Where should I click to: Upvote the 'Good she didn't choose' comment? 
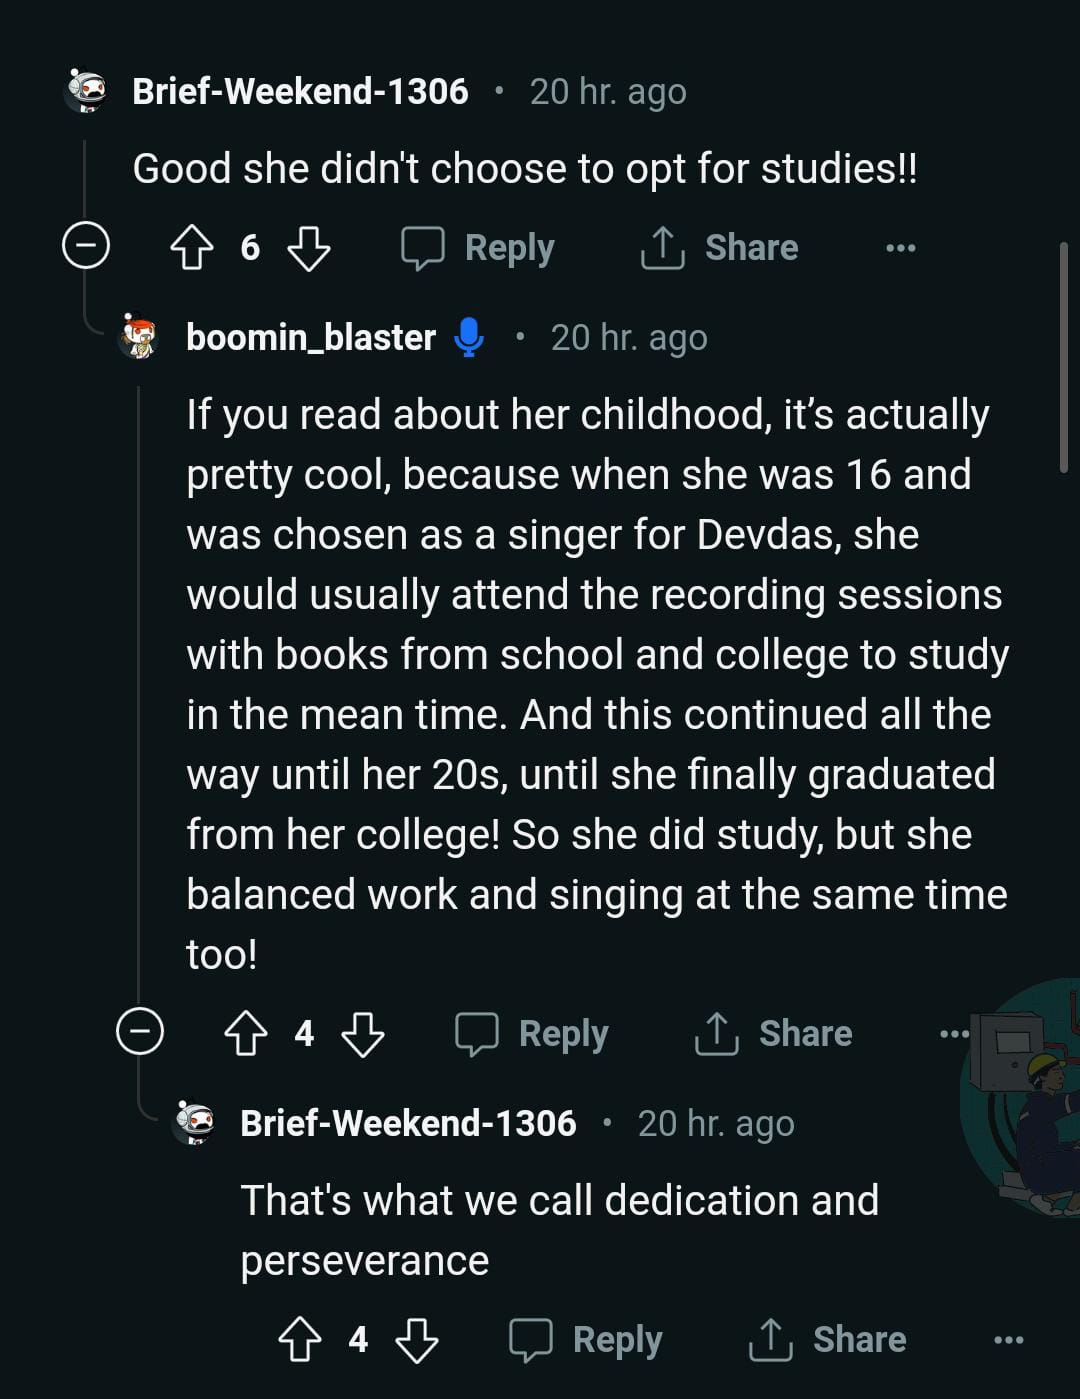192,248
